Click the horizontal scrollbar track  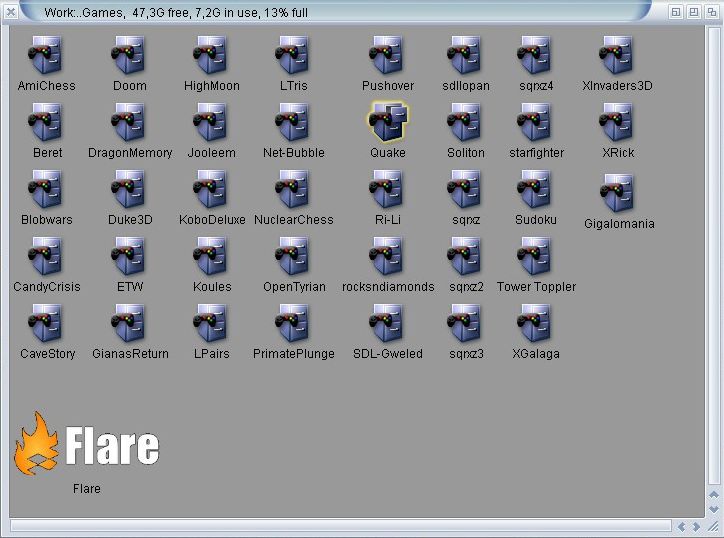click(341, 526)
